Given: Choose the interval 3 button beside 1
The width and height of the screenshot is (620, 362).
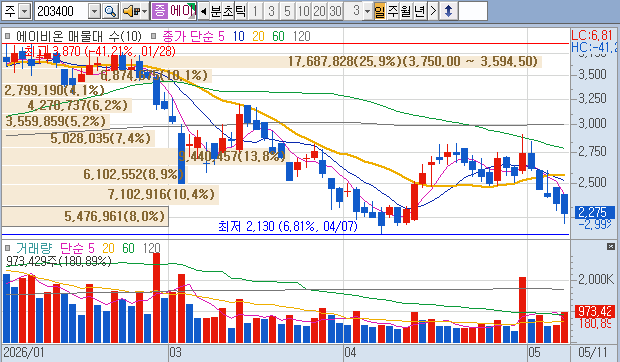Looking at the screenshot, I should click(x=271, y=11).
